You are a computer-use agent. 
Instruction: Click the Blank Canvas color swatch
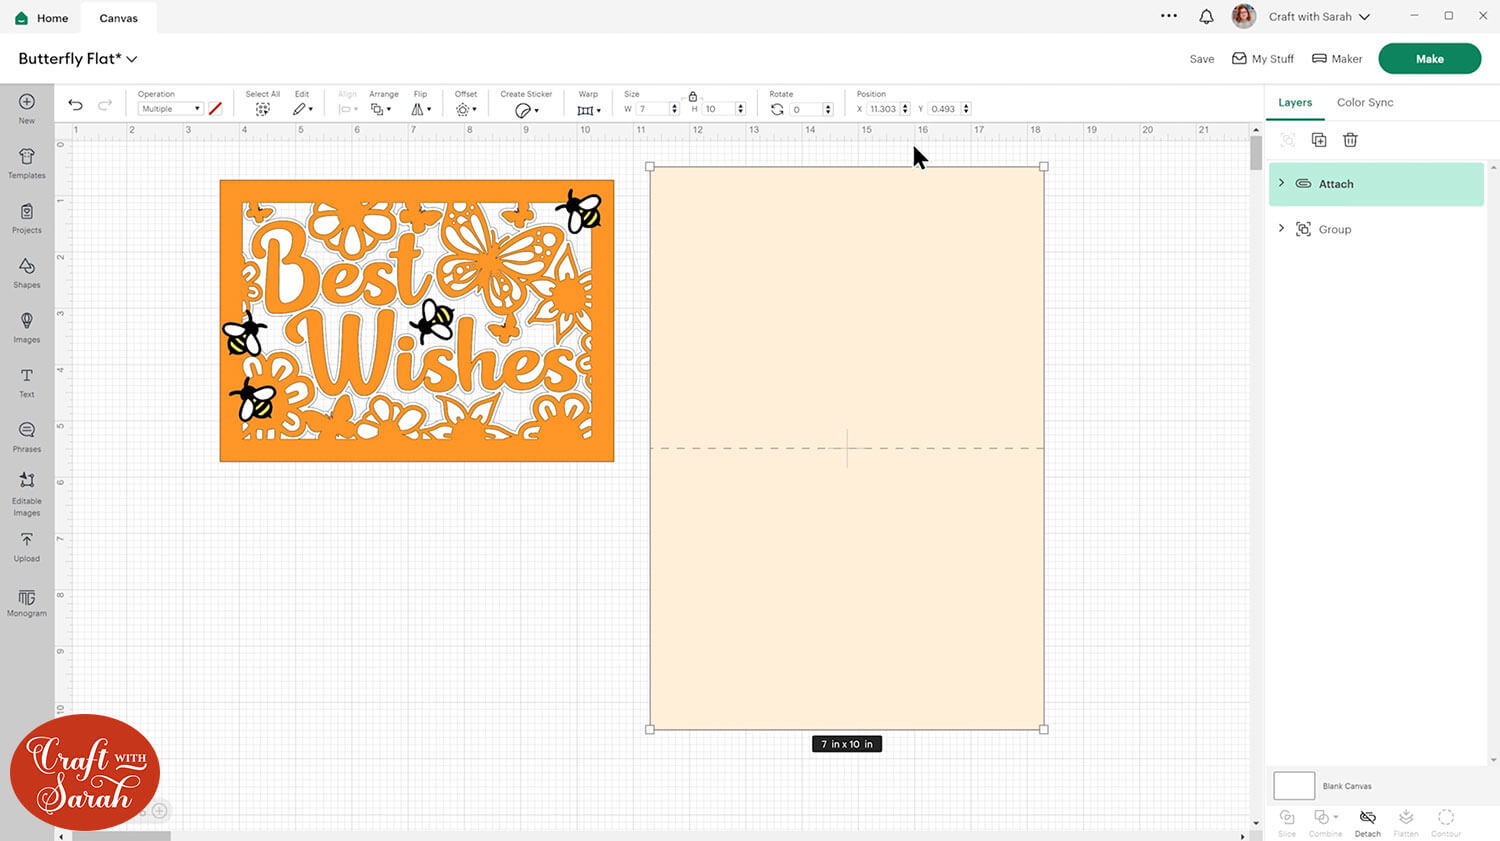pyautogui.click(x=1293, y=786)
